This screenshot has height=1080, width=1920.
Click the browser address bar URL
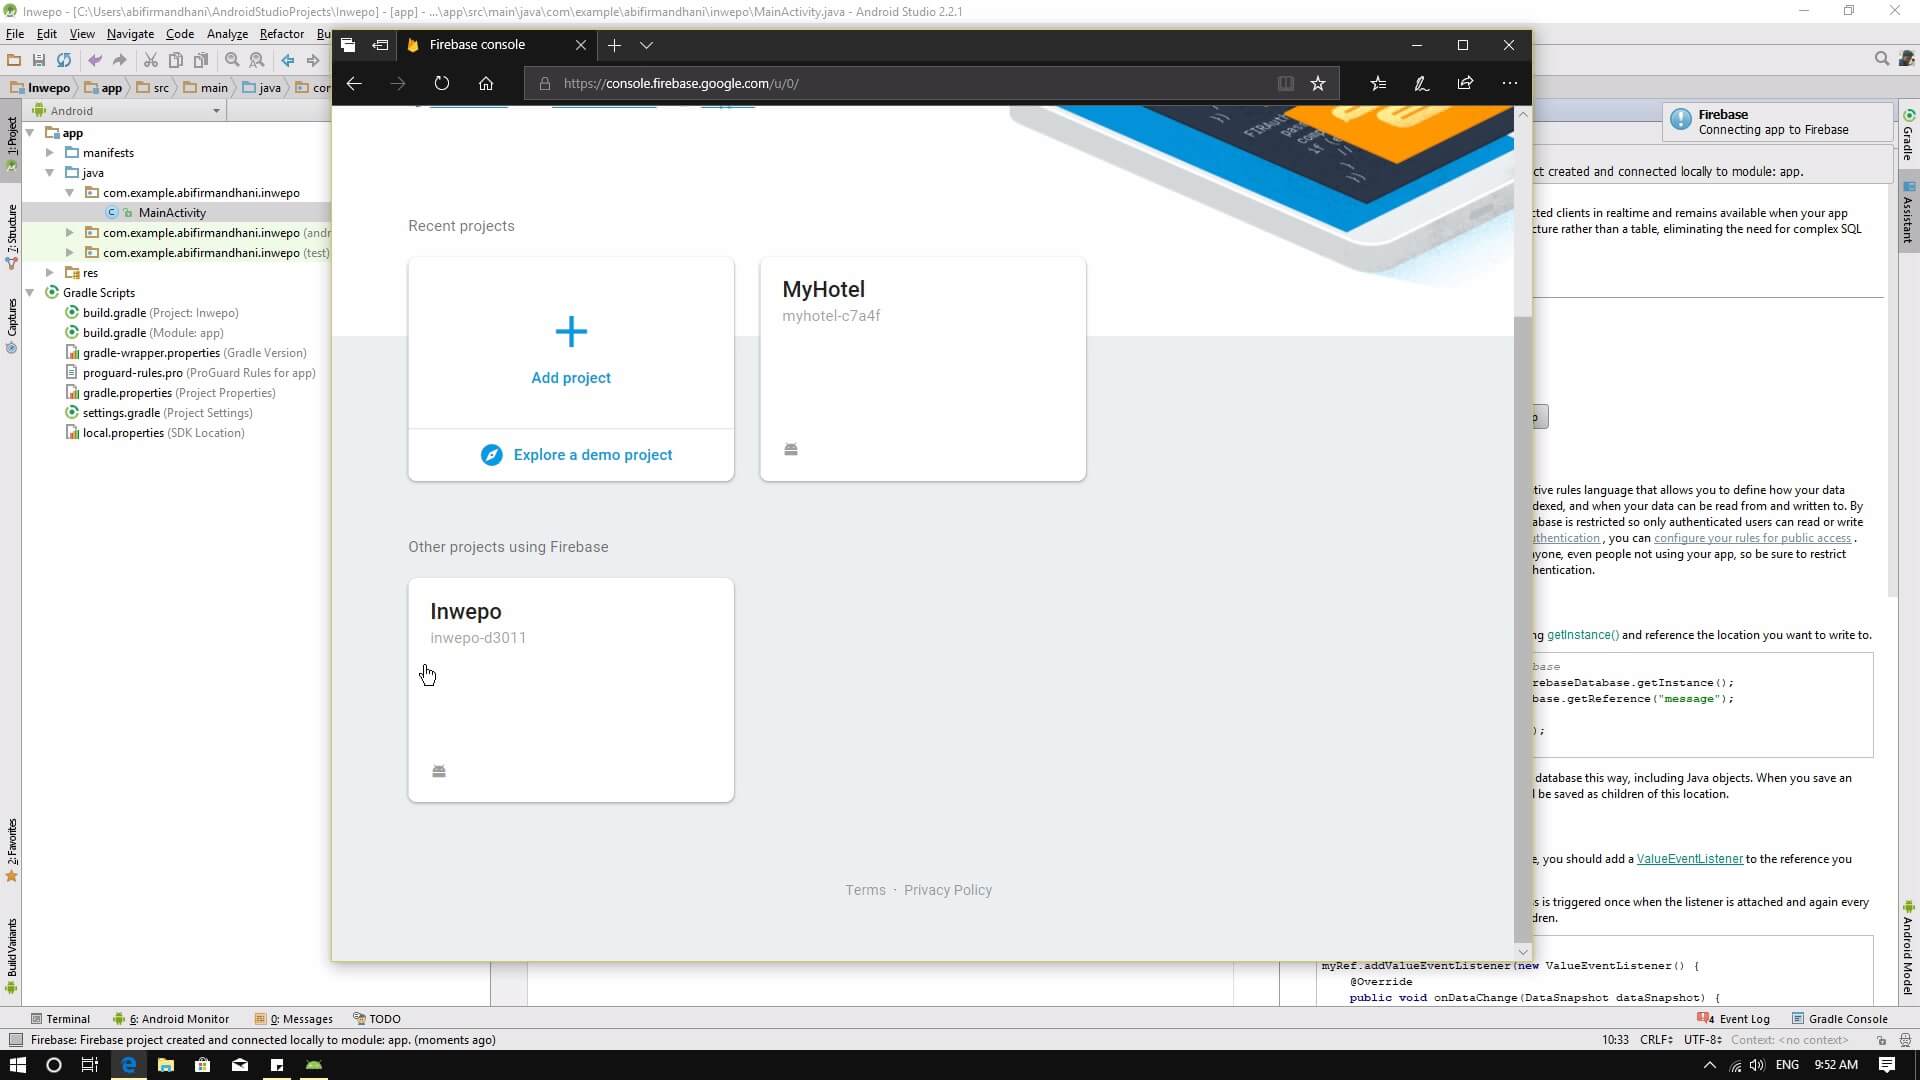(x=680, y=84)
